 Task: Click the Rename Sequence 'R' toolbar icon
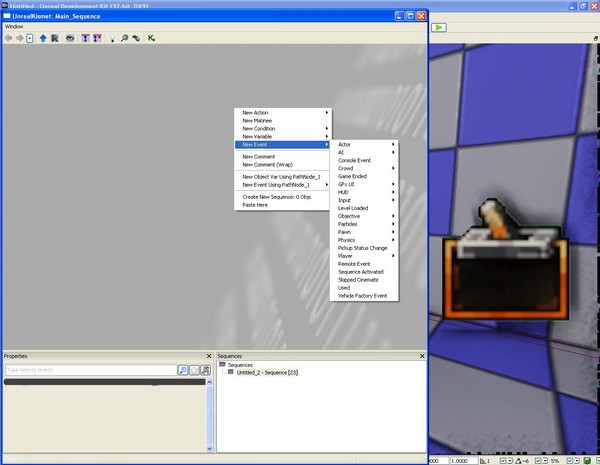pos(55,38)
